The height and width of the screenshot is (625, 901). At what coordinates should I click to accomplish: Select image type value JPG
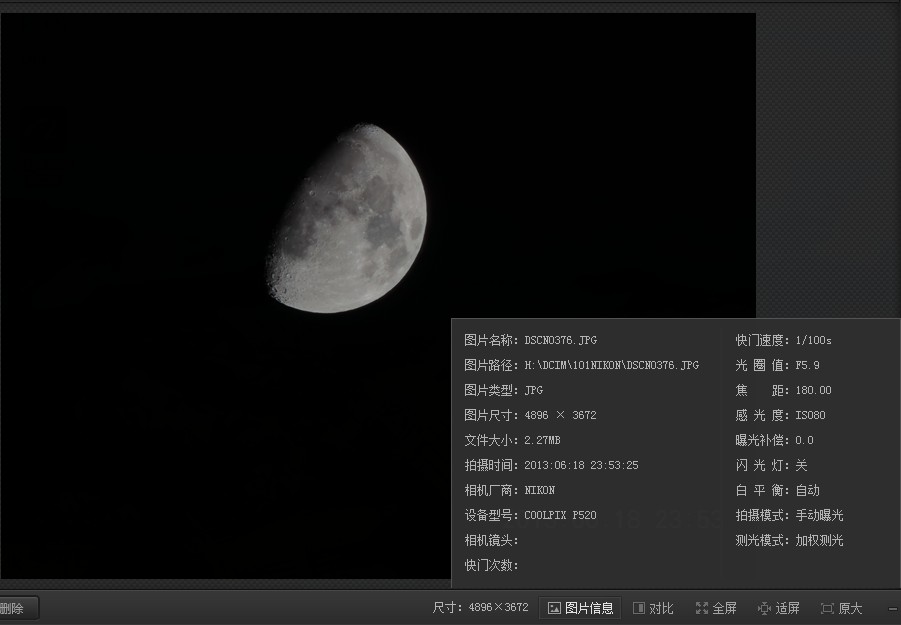[x=534, y=391]
